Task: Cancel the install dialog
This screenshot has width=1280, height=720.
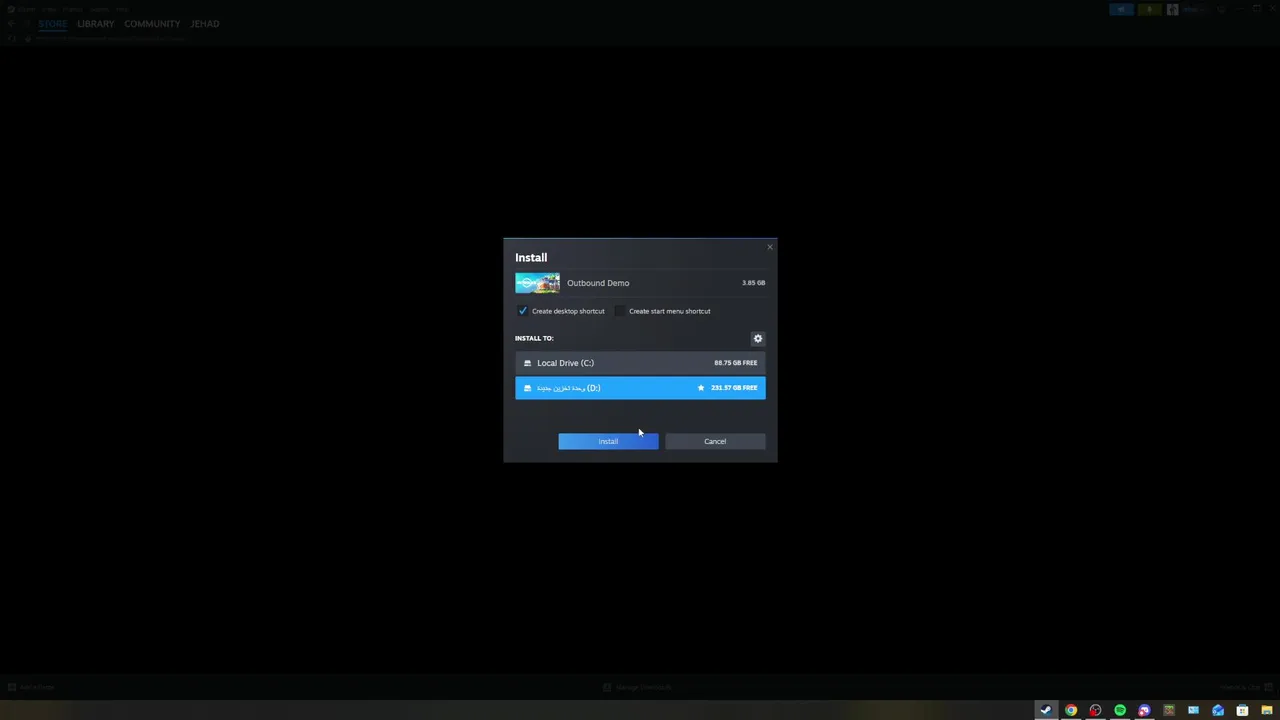Action: [x=715, y=441]
